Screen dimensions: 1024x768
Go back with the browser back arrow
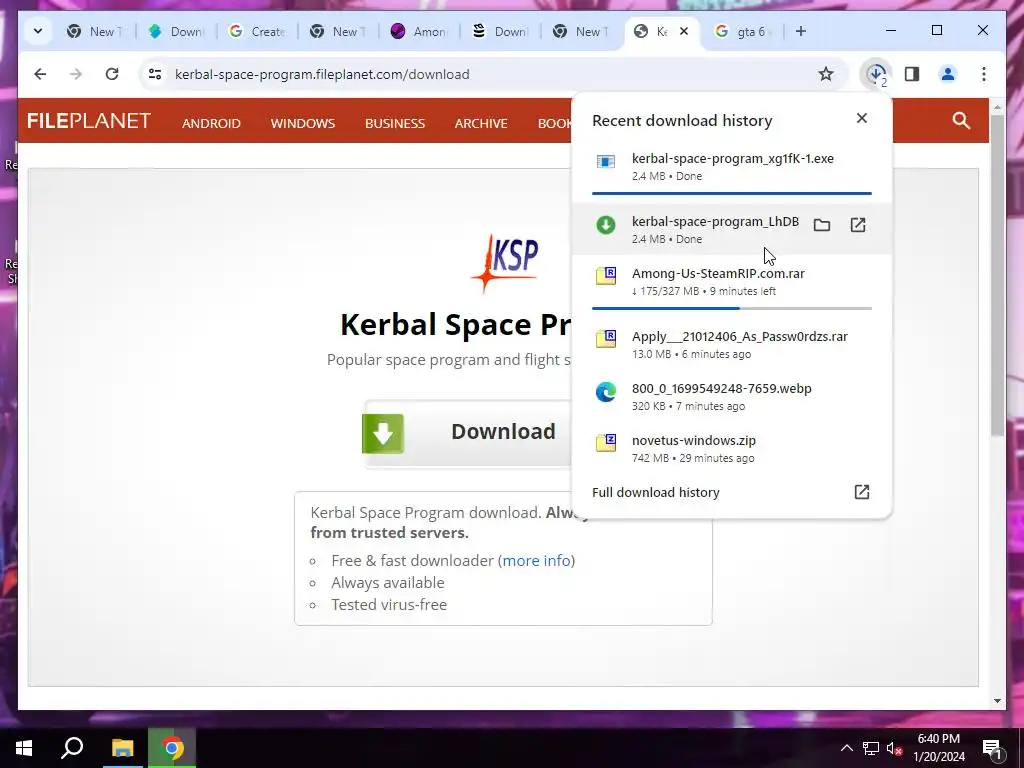pos(40,74)
